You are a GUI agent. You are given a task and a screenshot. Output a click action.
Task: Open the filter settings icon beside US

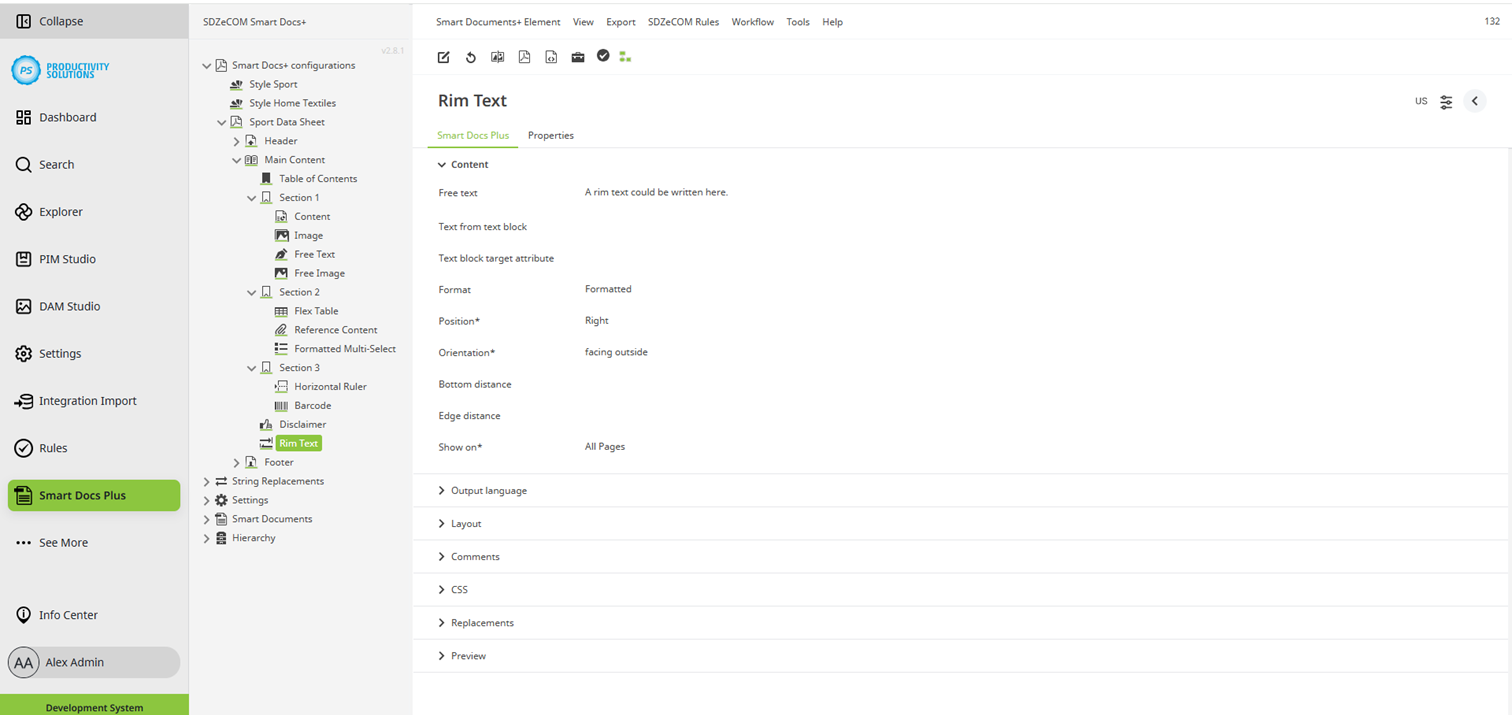1446,101
